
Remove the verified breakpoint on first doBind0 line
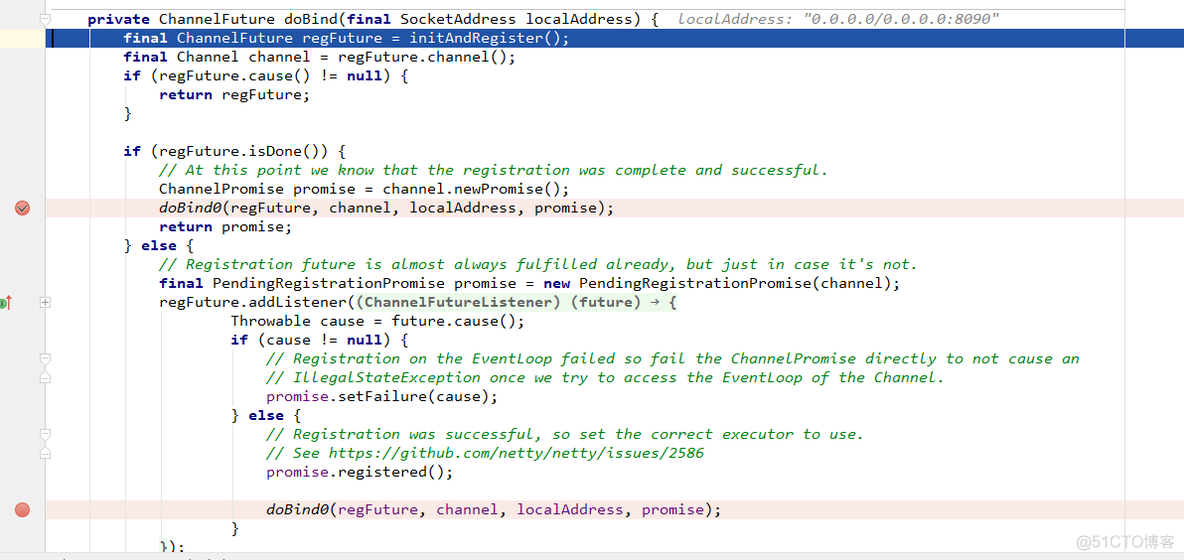(x=22, y=208)
